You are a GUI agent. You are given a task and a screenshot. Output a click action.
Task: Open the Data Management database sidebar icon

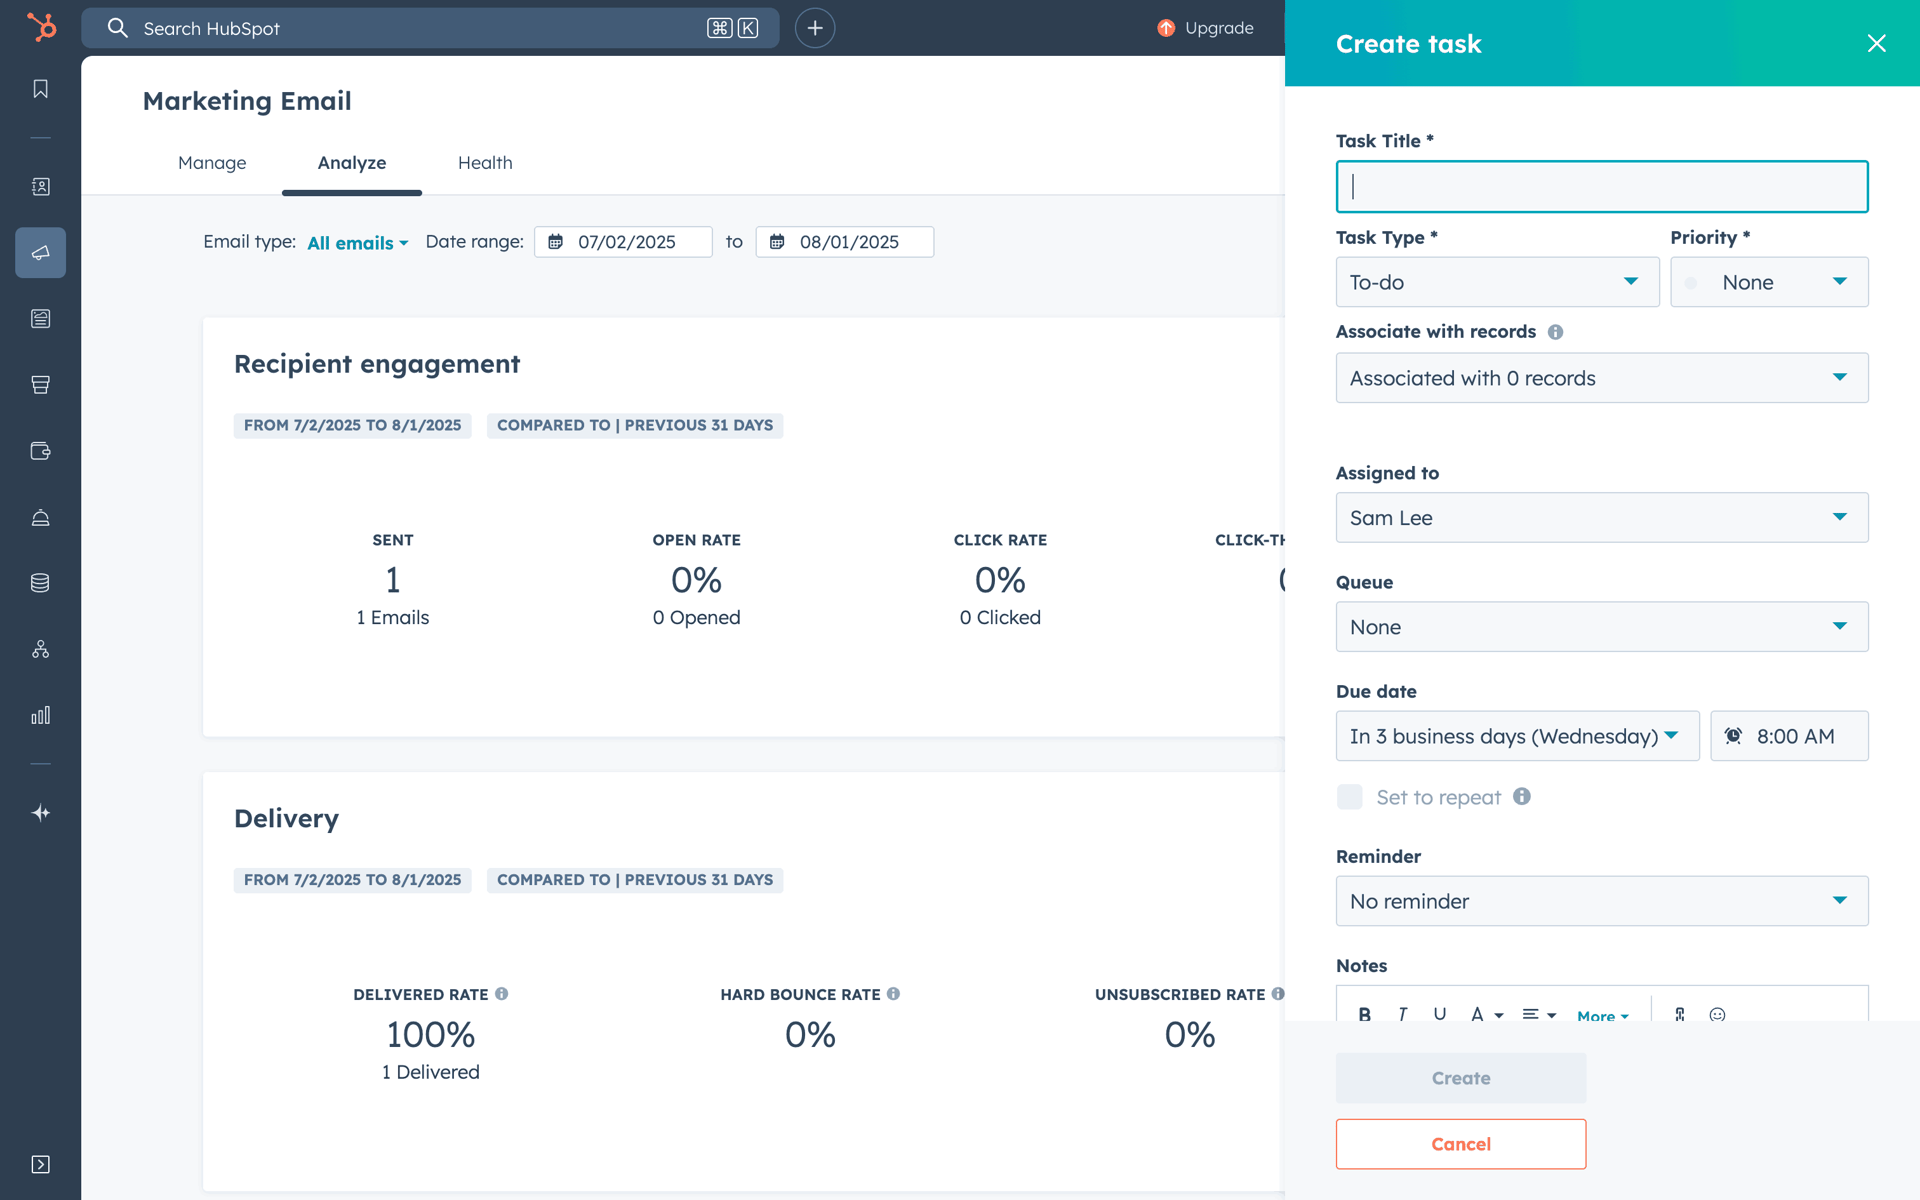coord(40,583)
